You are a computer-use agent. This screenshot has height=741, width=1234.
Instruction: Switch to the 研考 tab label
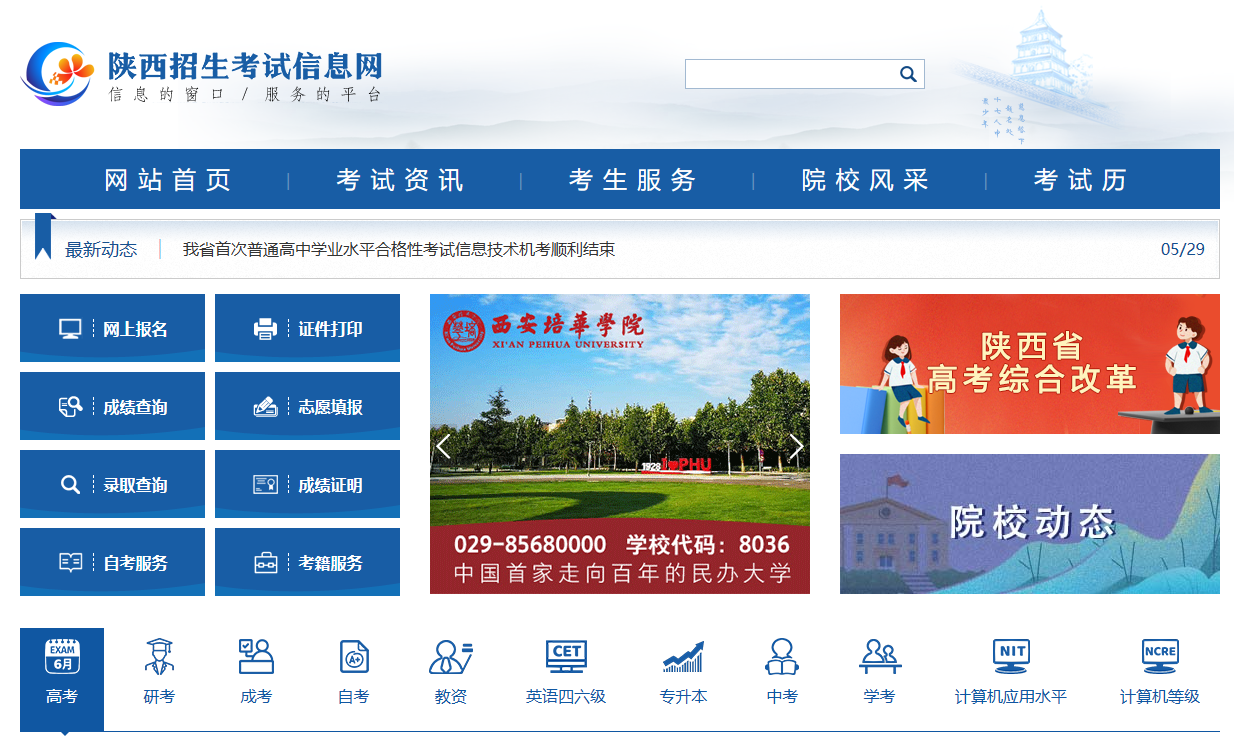pos(159,697)
